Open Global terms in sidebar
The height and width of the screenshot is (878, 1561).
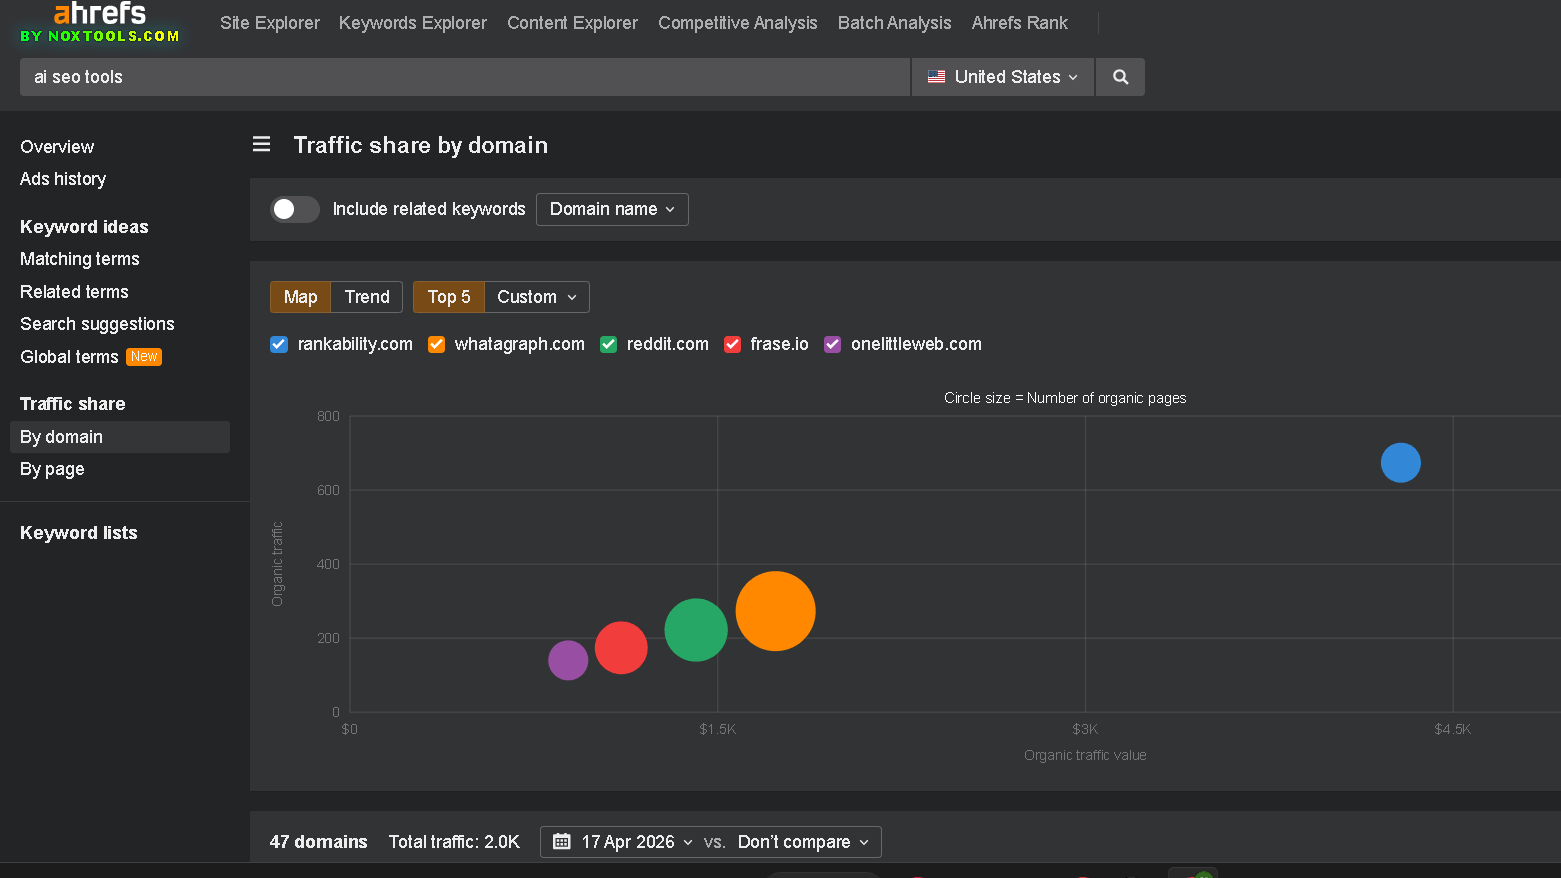click(69, 357)
